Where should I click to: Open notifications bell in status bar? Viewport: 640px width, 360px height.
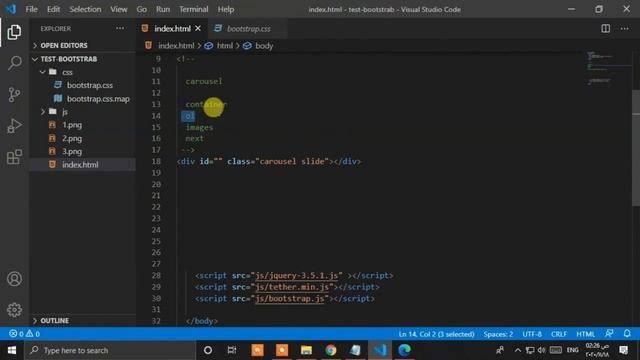tap(627, 333)
